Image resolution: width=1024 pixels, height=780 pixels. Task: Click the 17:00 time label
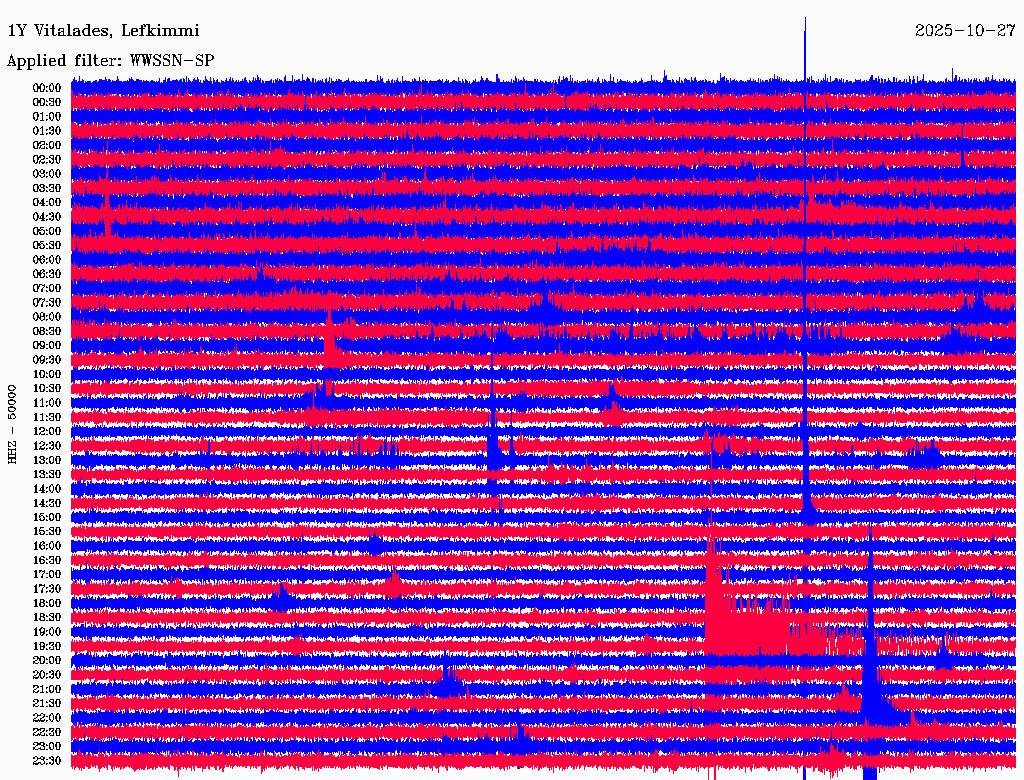click(46, 575)
